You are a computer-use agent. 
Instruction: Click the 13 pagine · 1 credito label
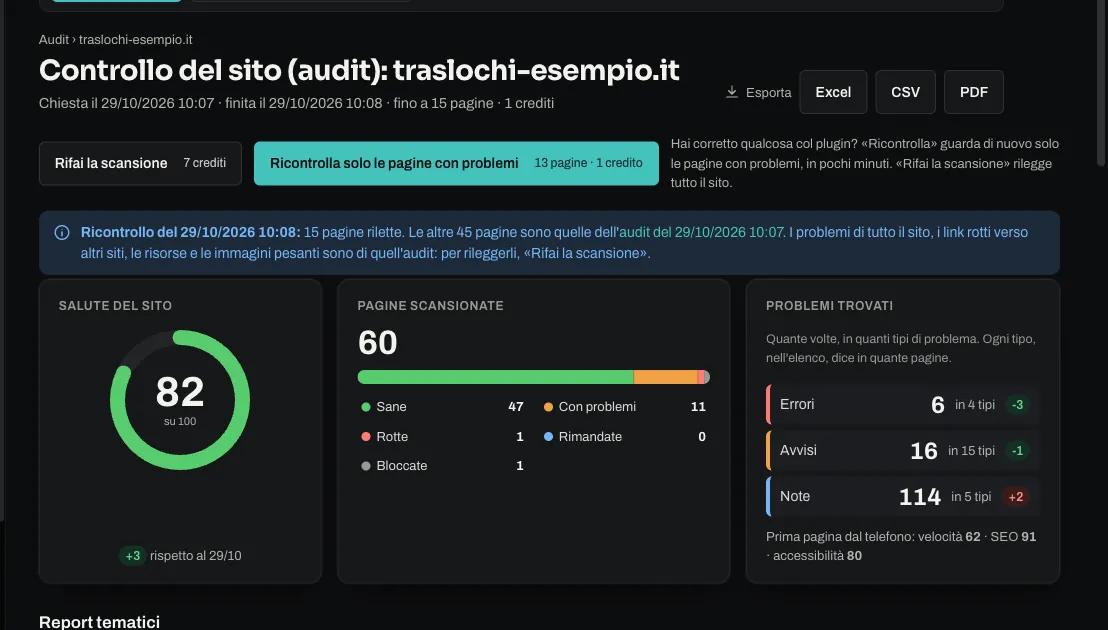[589, 163]
